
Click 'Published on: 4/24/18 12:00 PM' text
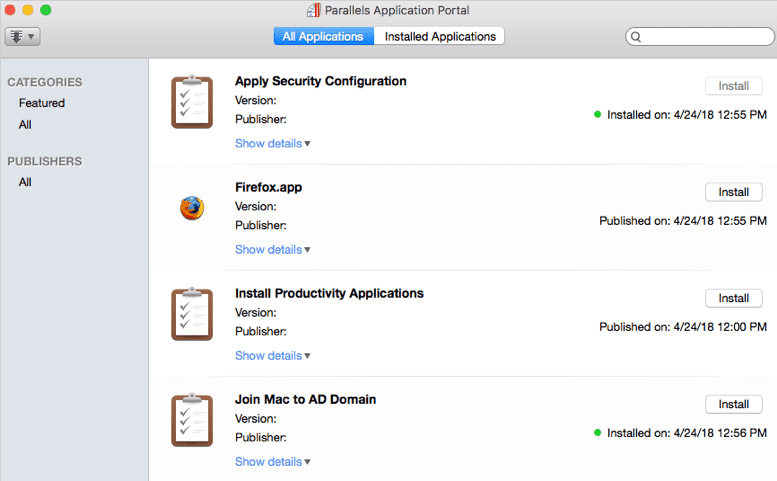point(683,327)
